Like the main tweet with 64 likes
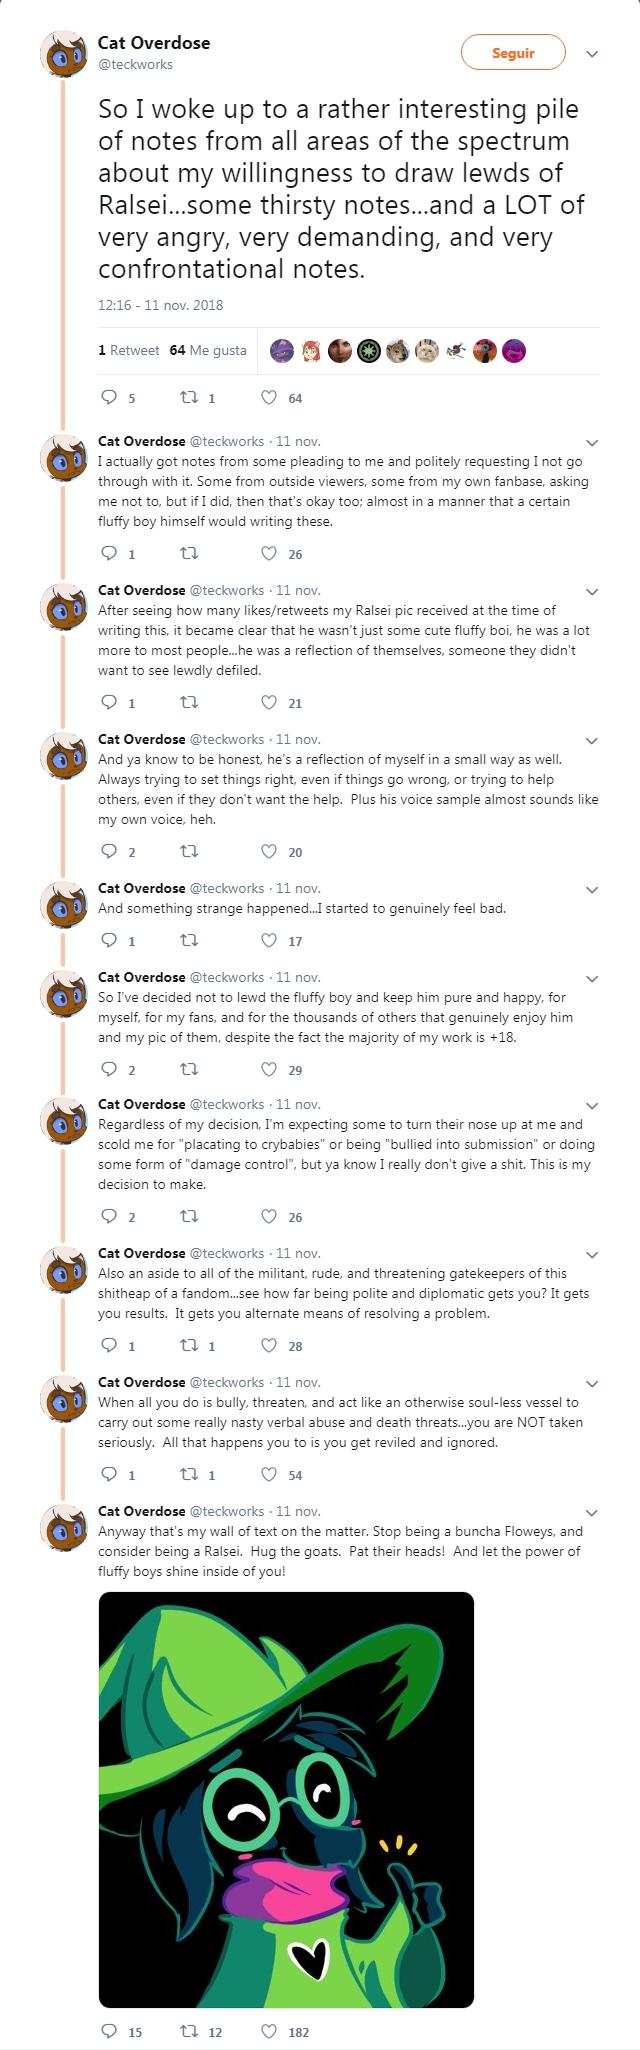This screenshot has height=2050, width=640. pos(269,398)
